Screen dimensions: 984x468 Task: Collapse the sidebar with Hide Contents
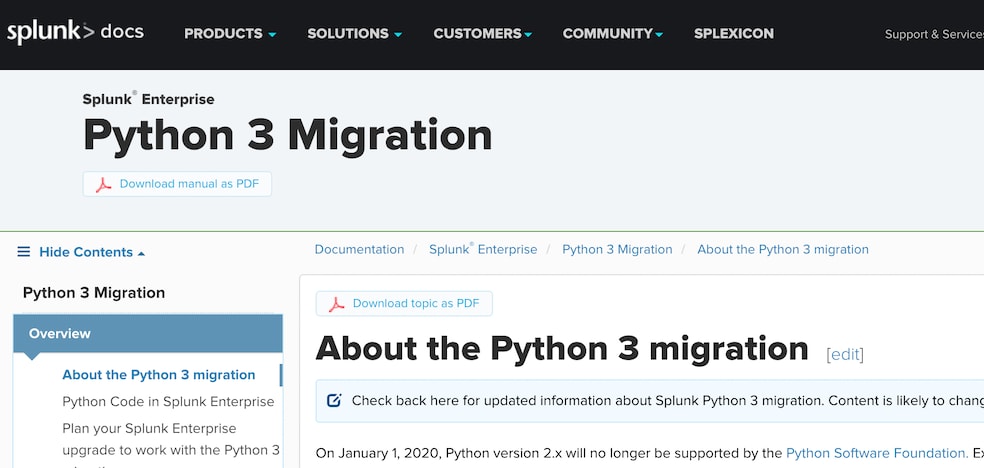92,252
